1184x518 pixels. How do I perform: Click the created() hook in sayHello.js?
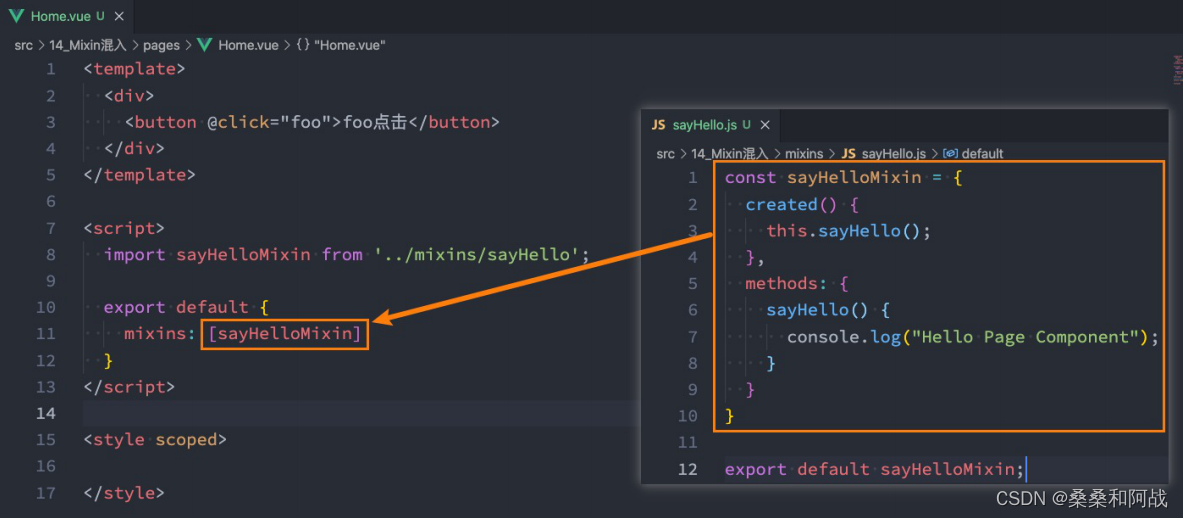(791, 204)
